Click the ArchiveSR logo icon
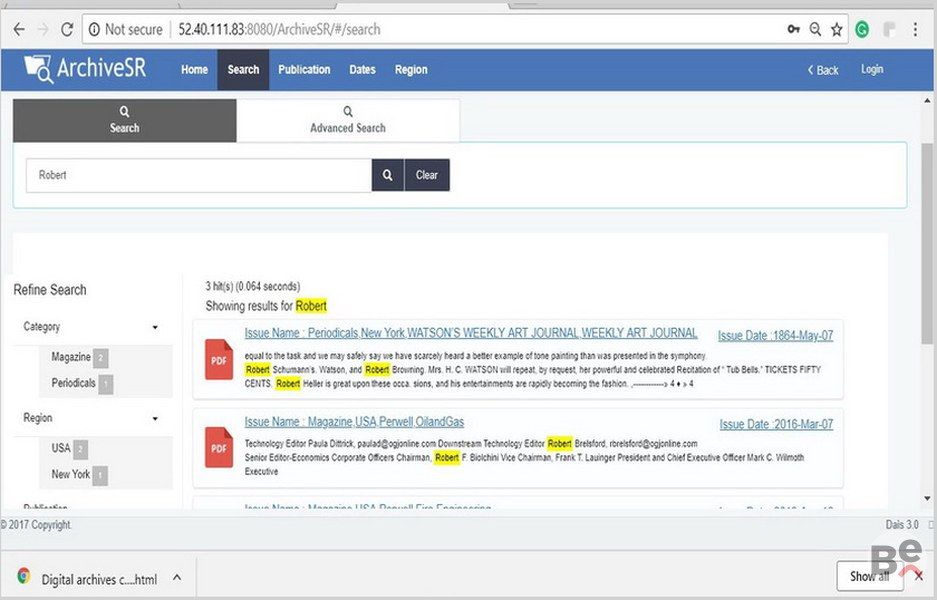The image size is (937, 600). (39, 69)
